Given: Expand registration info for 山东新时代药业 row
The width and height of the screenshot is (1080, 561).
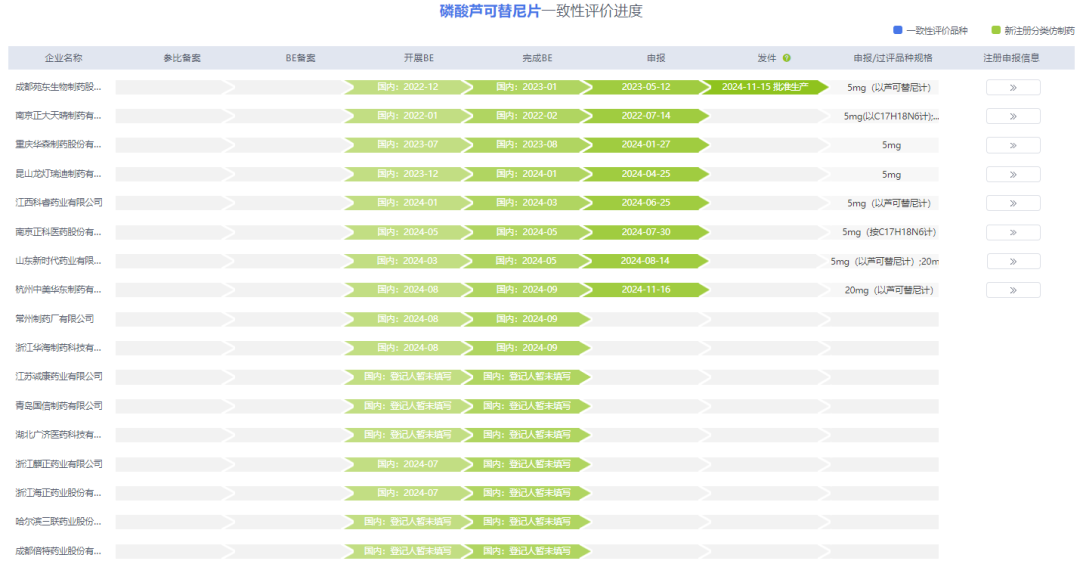Looking at the screenshot, I should click(x=1012, y=261).
